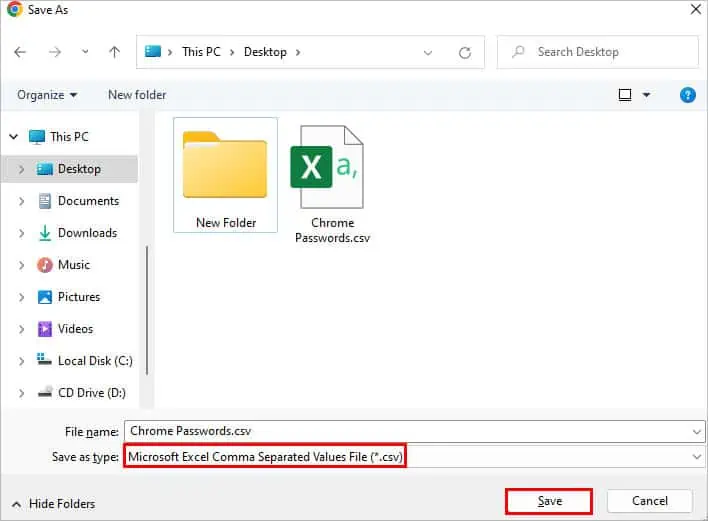Select Desktop in address breadcrumb
708x521 pixels.
click(265, 52)
